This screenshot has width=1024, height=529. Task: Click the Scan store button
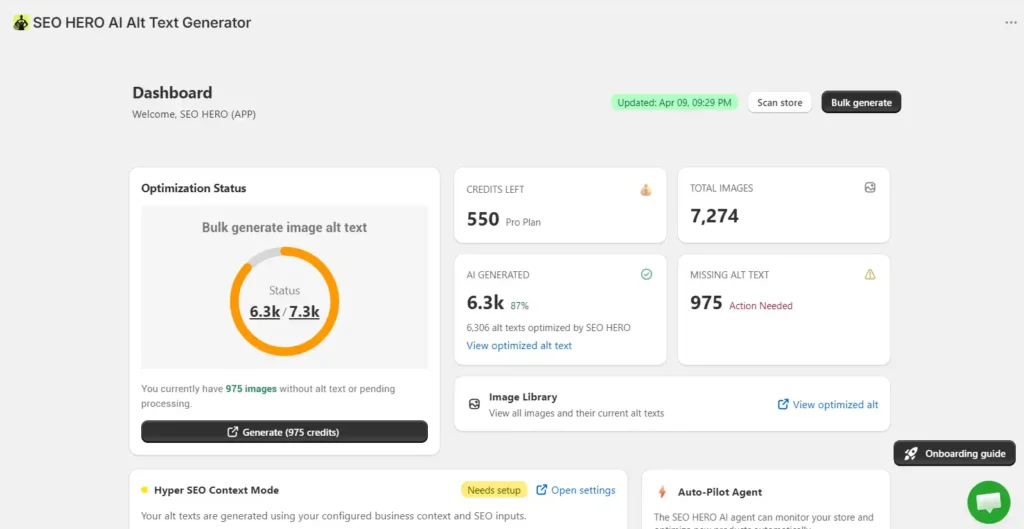click(x=779, y=103)
